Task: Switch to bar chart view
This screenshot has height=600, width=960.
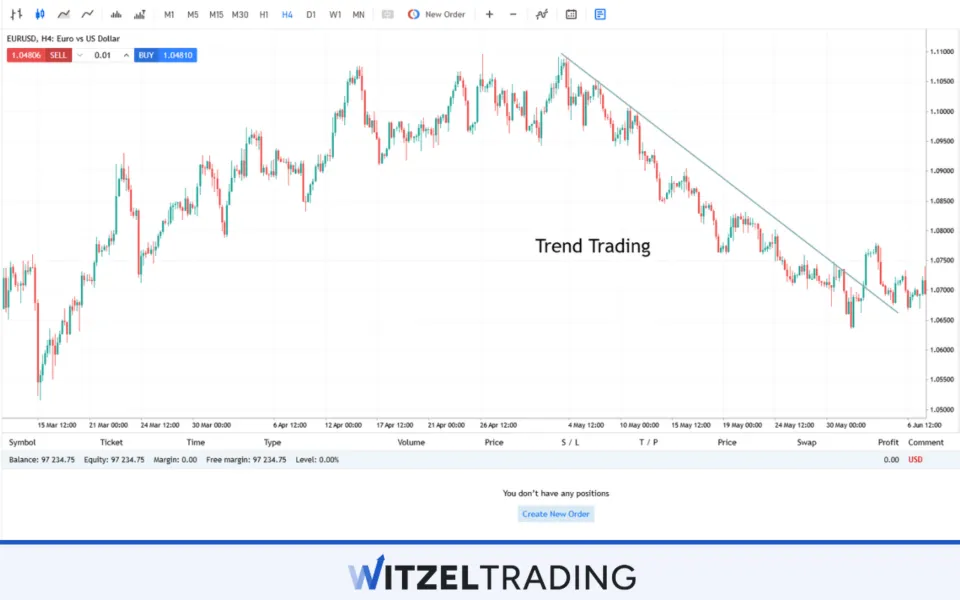Action: [16, 15]
